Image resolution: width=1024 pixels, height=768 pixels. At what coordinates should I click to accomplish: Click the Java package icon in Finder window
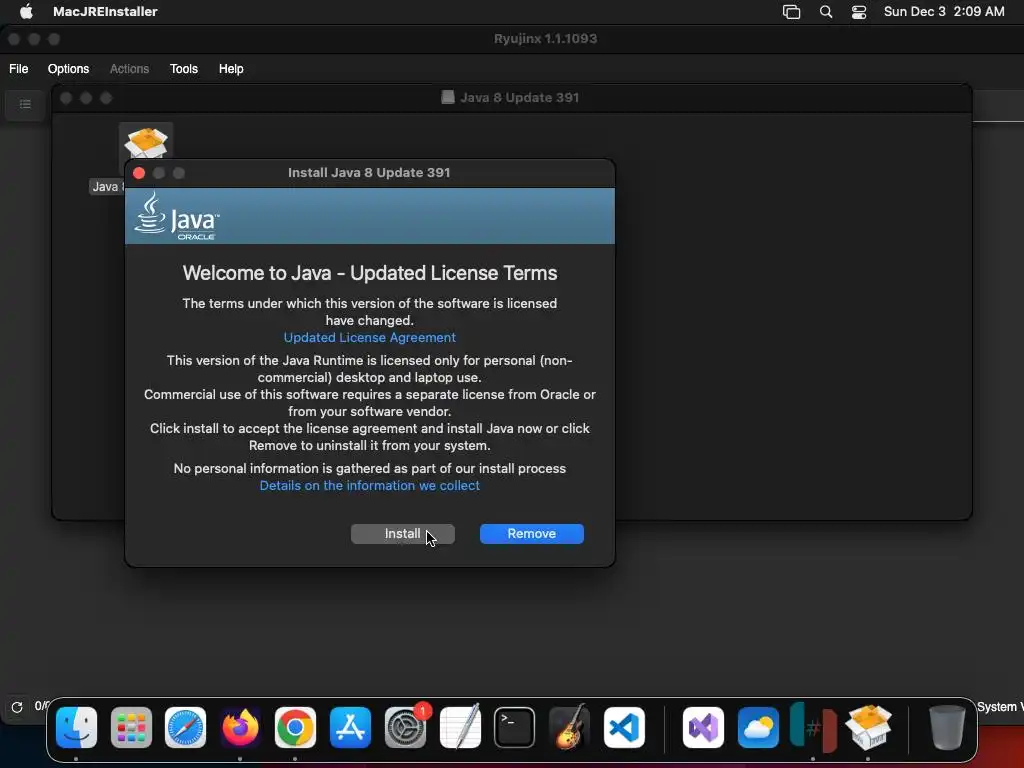click(146, 142)
